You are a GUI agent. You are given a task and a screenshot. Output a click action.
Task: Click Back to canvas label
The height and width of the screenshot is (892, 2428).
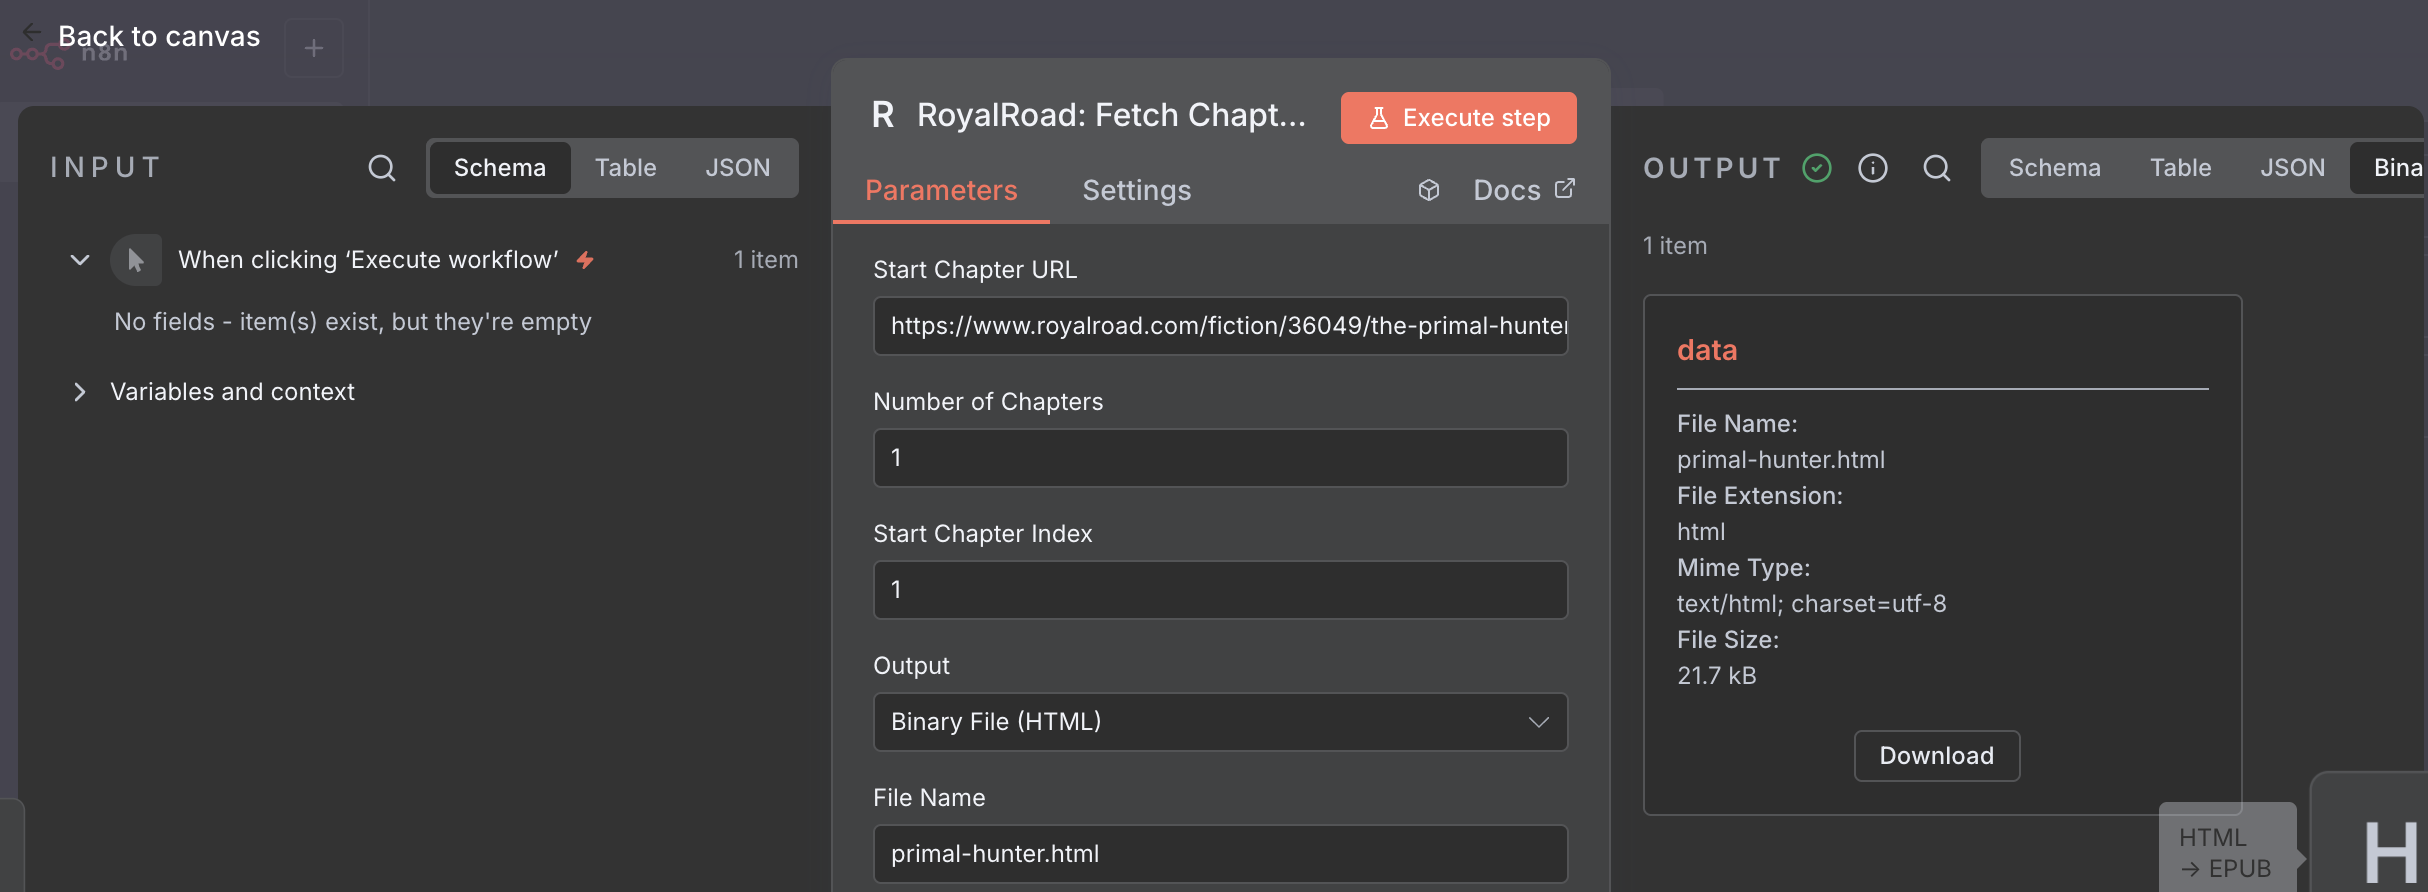pyautogui.click(x=159, y=36)
